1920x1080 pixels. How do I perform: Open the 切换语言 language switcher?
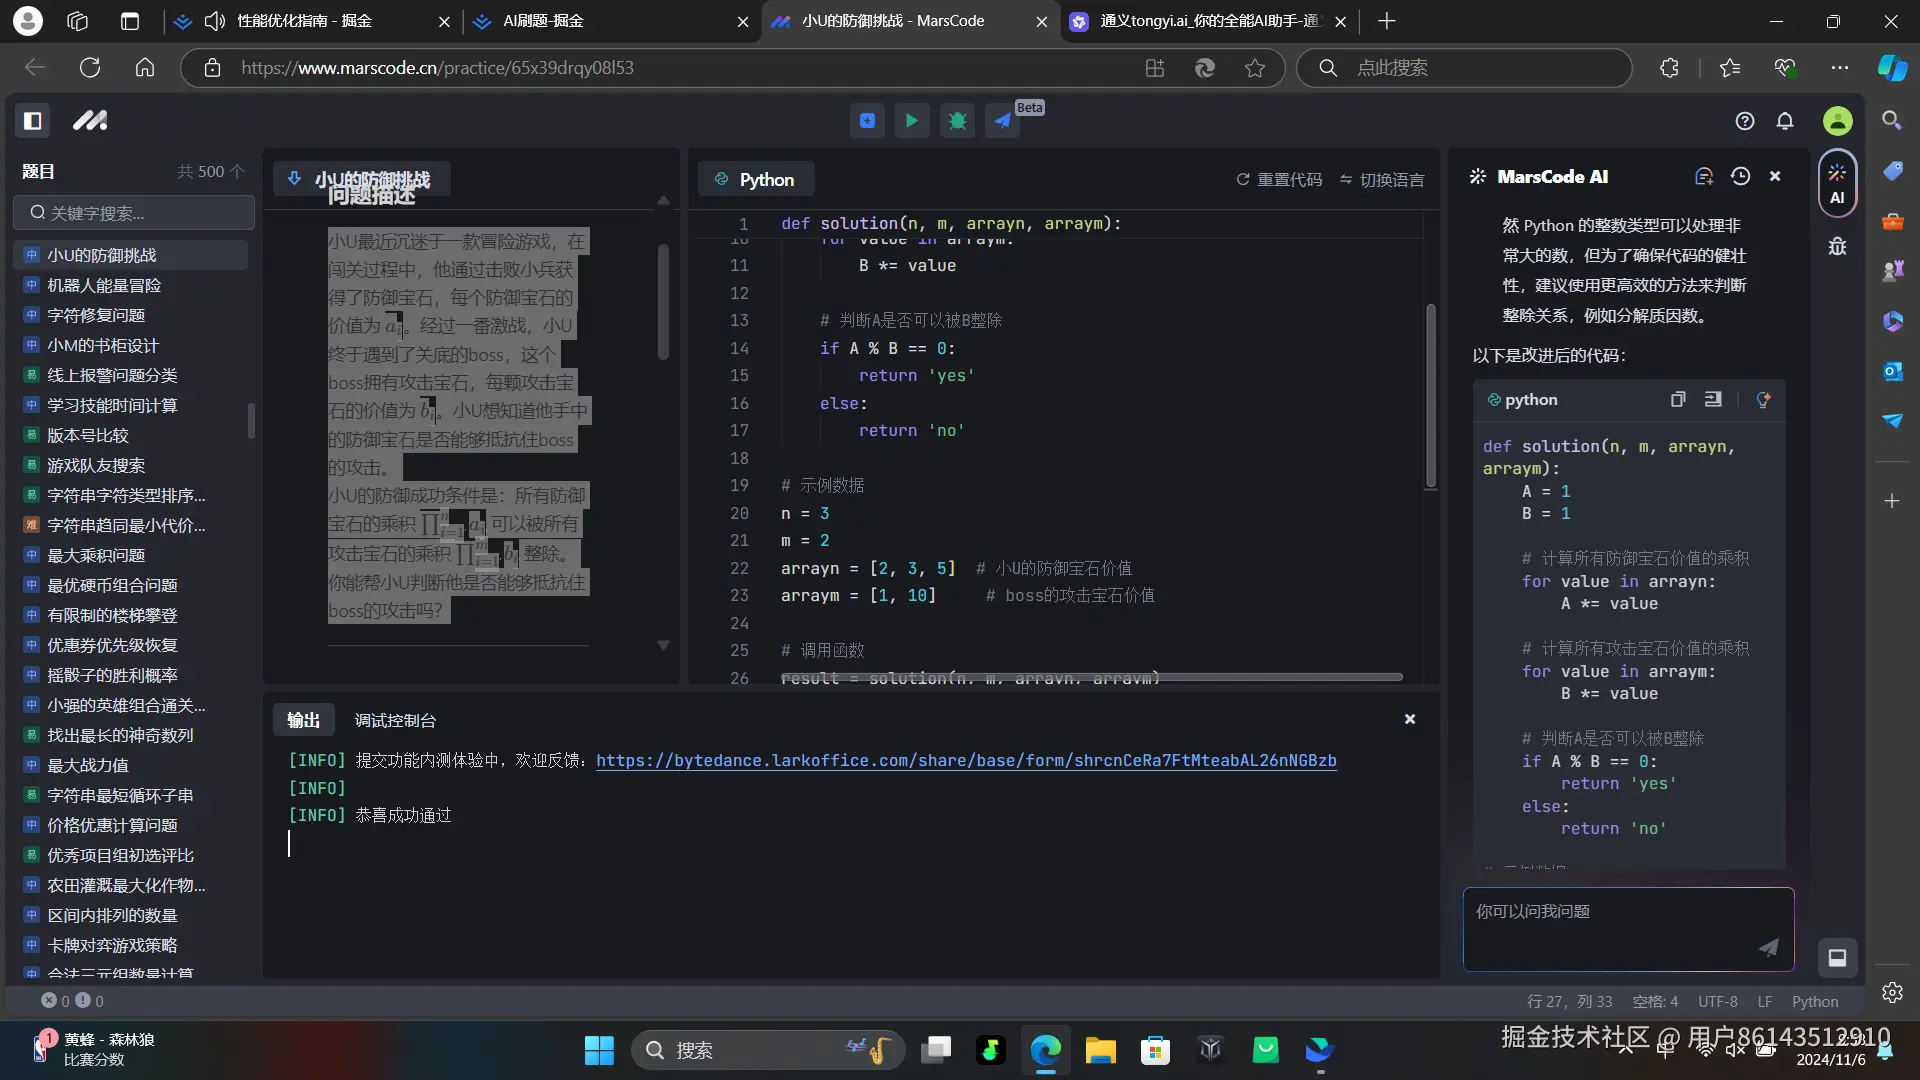(1391, 179)
